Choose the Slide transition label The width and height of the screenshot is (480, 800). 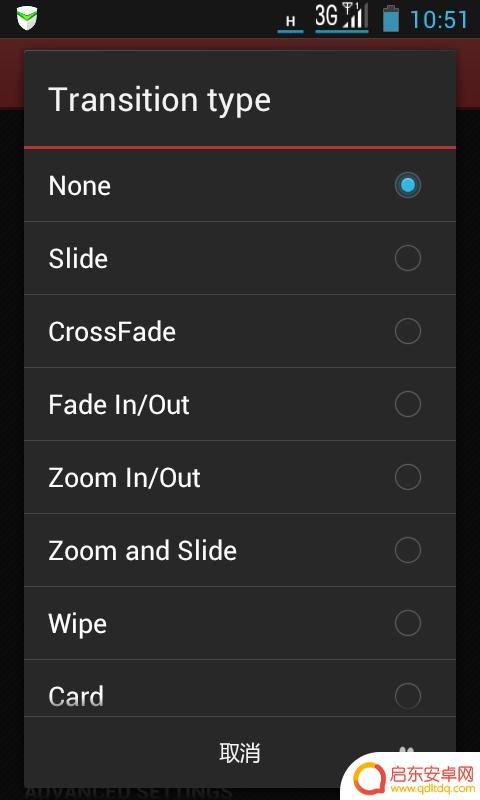point(78,258)
